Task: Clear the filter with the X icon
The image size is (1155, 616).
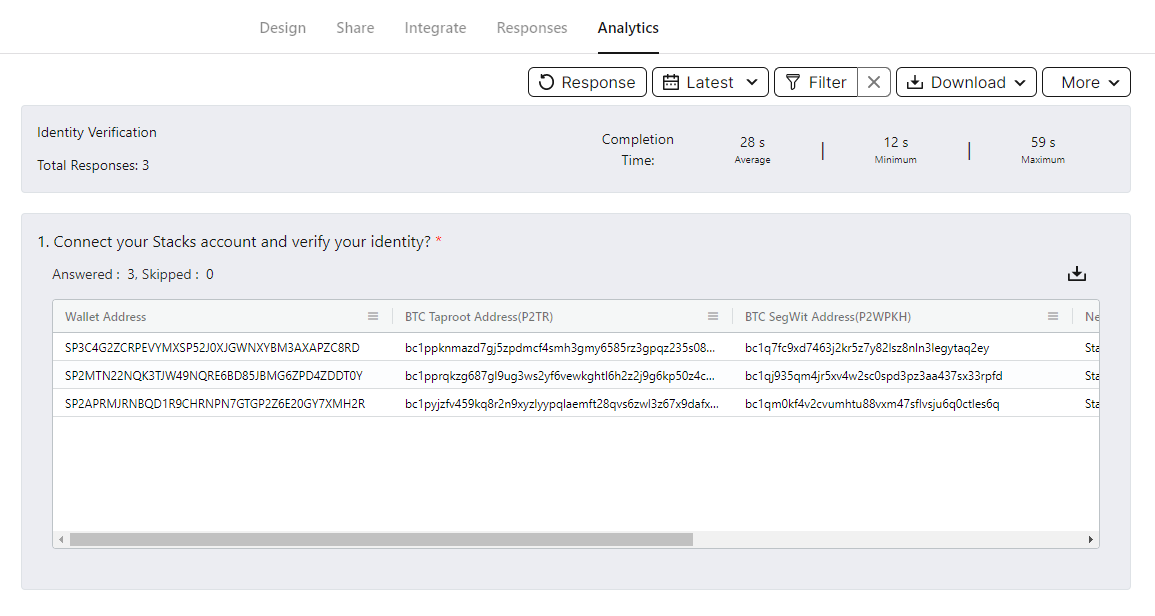Action: coord(873,82)
